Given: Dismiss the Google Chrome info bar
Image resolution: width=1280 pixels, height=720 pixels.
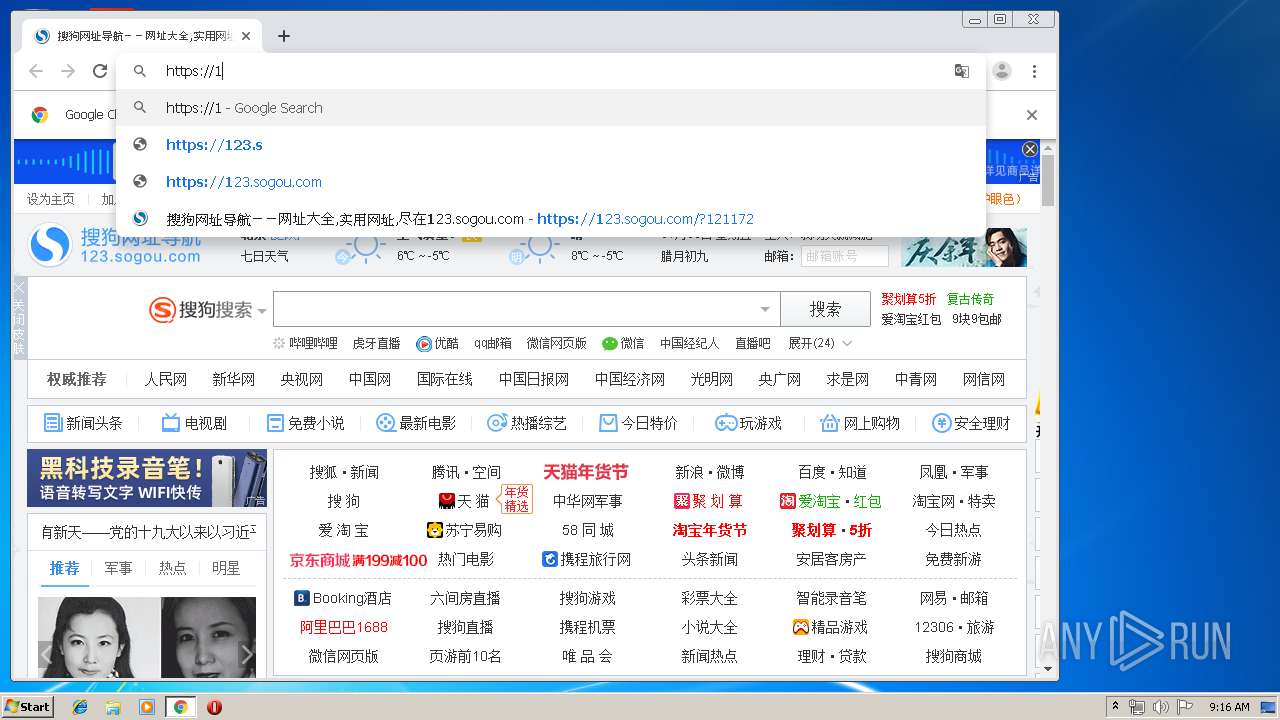Looking at the screenshot, I should (1032, 115).
